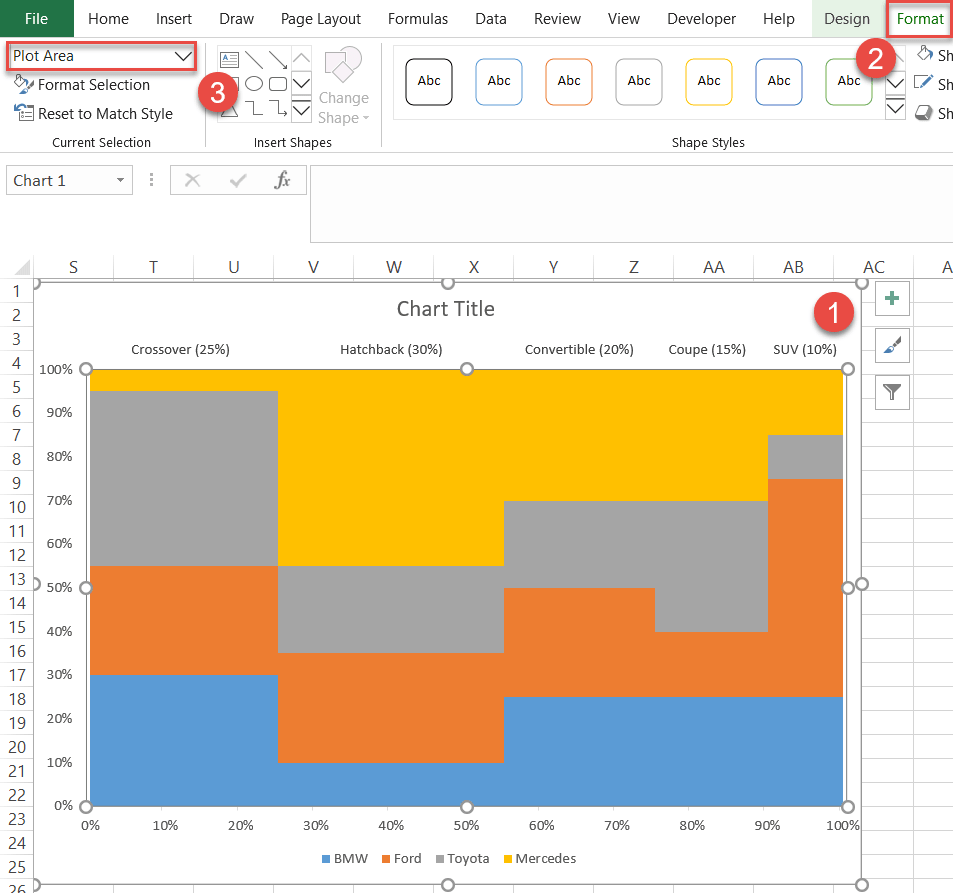The width and height of the screenshot is (953, 893).
Task: Select the Rounded Rectangle shape
Action: [x=278, y=84]
